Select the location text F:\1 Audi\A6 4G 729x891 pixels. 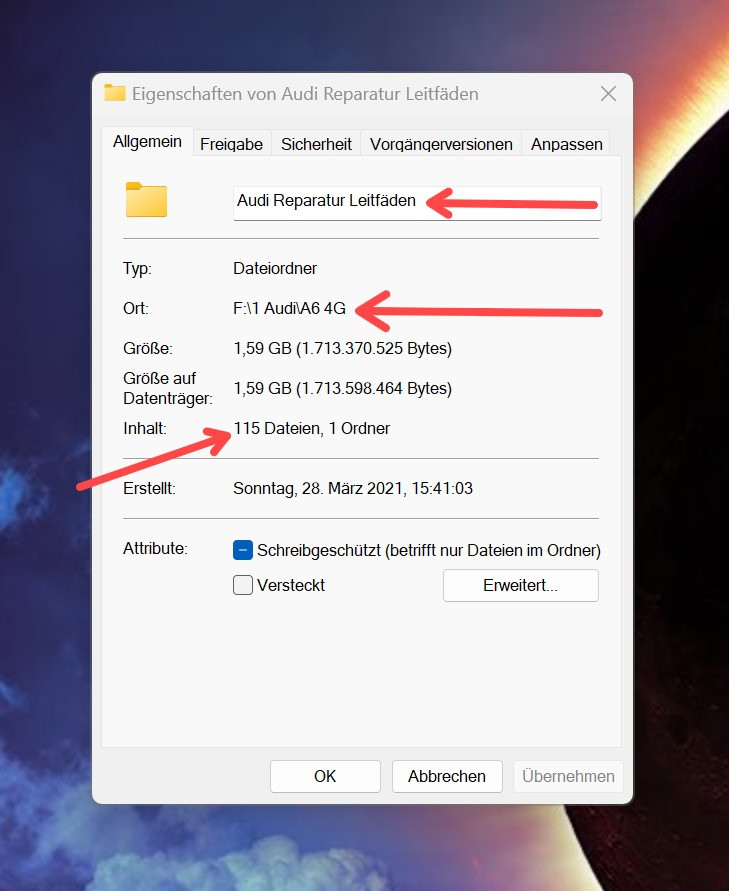point(289,308)
